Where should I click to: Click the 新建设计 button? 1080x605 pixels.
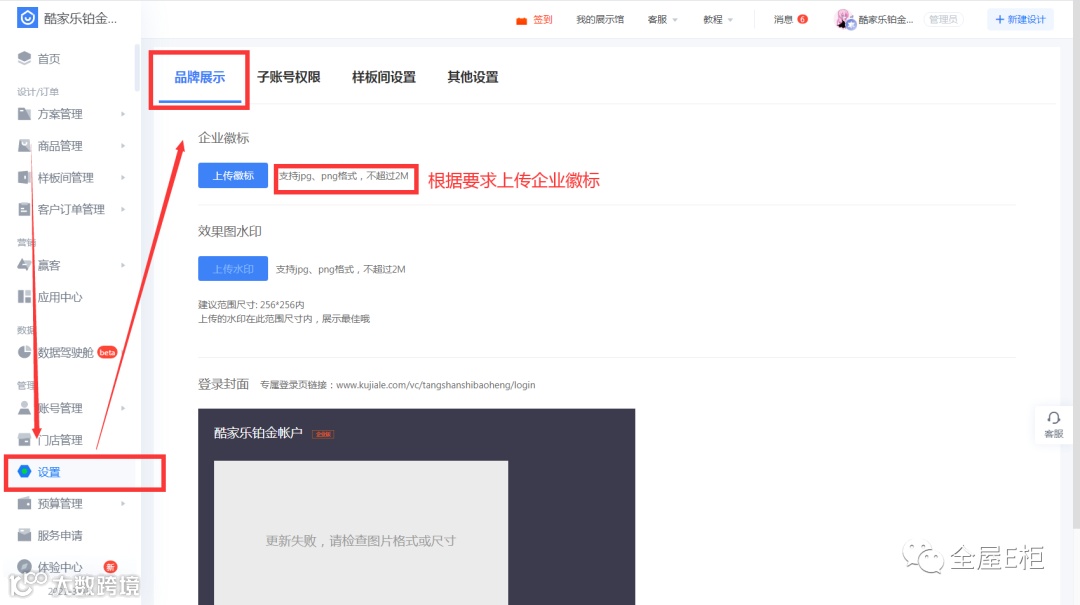1020,19
